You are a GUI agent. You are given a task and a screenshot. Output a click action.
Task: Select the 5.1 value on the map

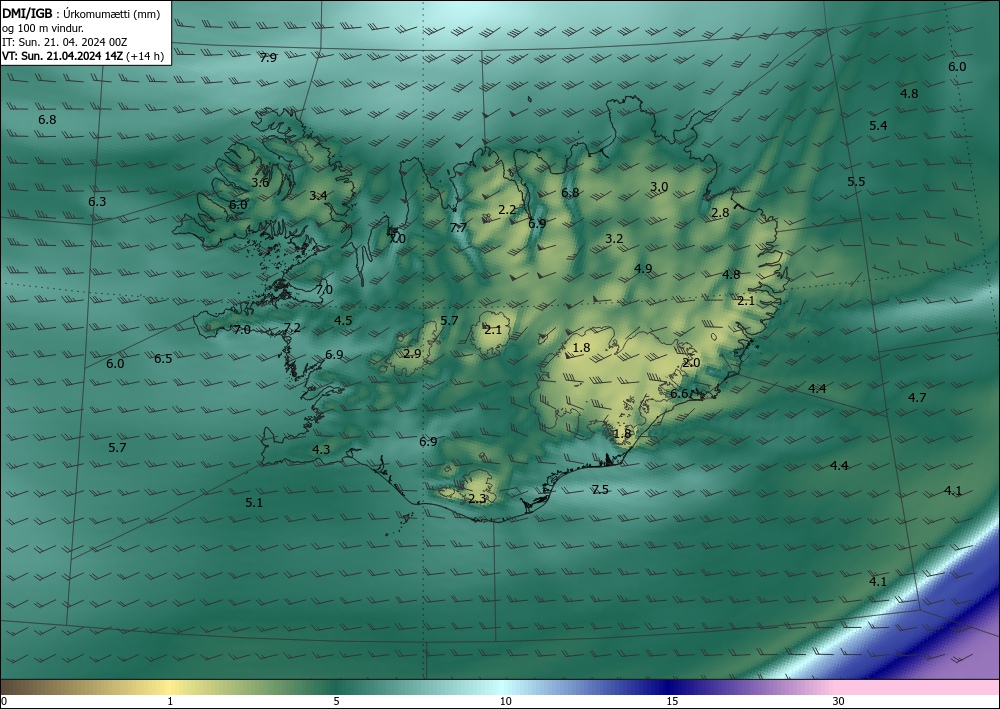tap(254, 502)
